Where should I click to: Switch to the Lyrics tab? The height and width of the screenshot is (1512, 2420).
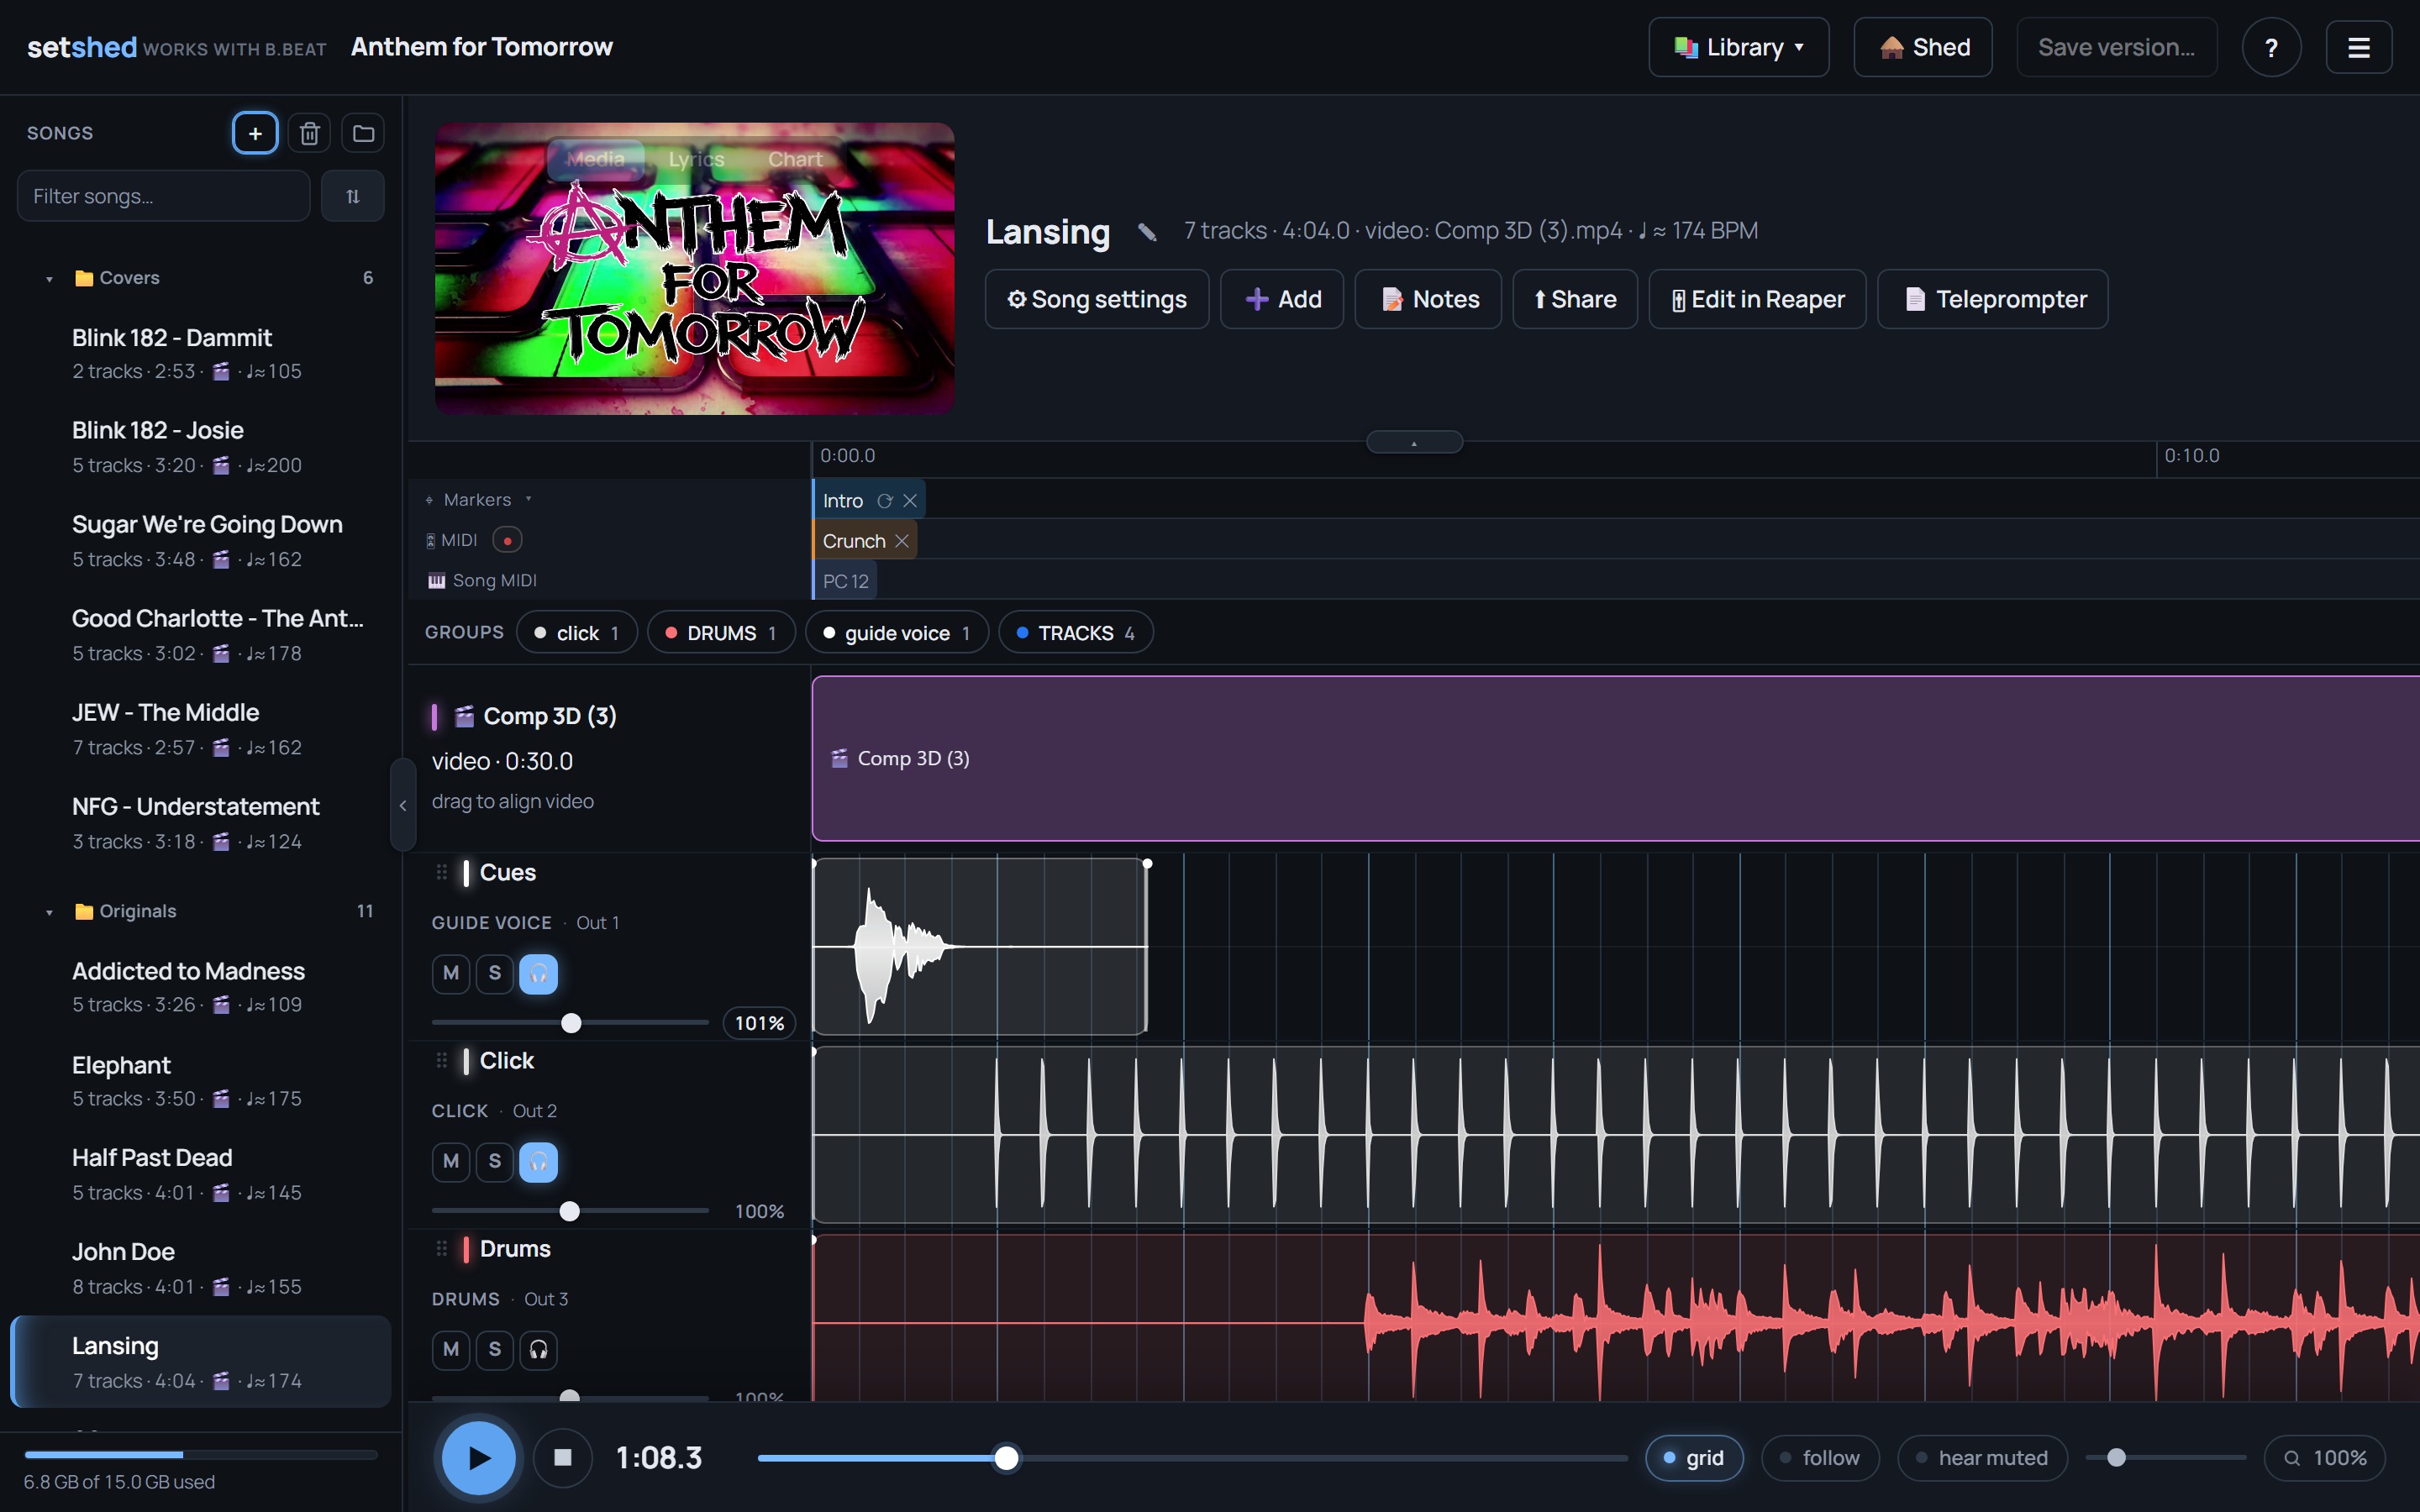[696, 159]
